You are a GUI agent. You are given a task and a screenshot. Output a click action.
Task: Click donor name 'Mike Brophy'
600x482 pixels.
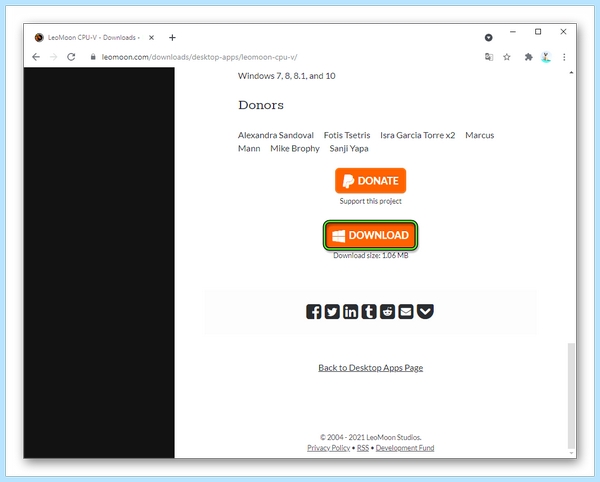295,148
